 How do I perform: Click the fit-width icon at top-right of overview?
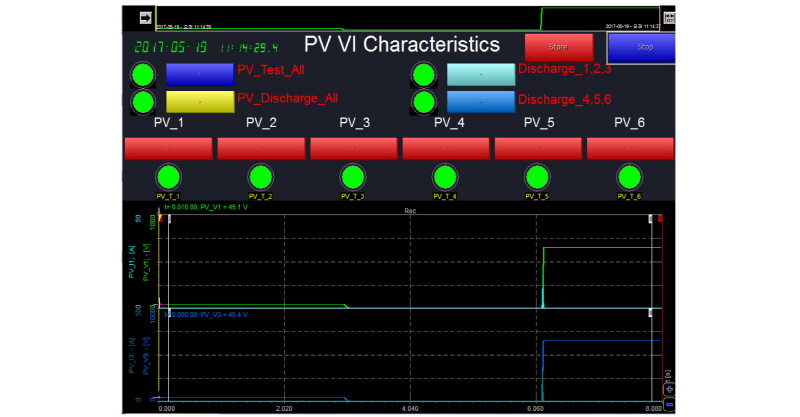(669, 18)
